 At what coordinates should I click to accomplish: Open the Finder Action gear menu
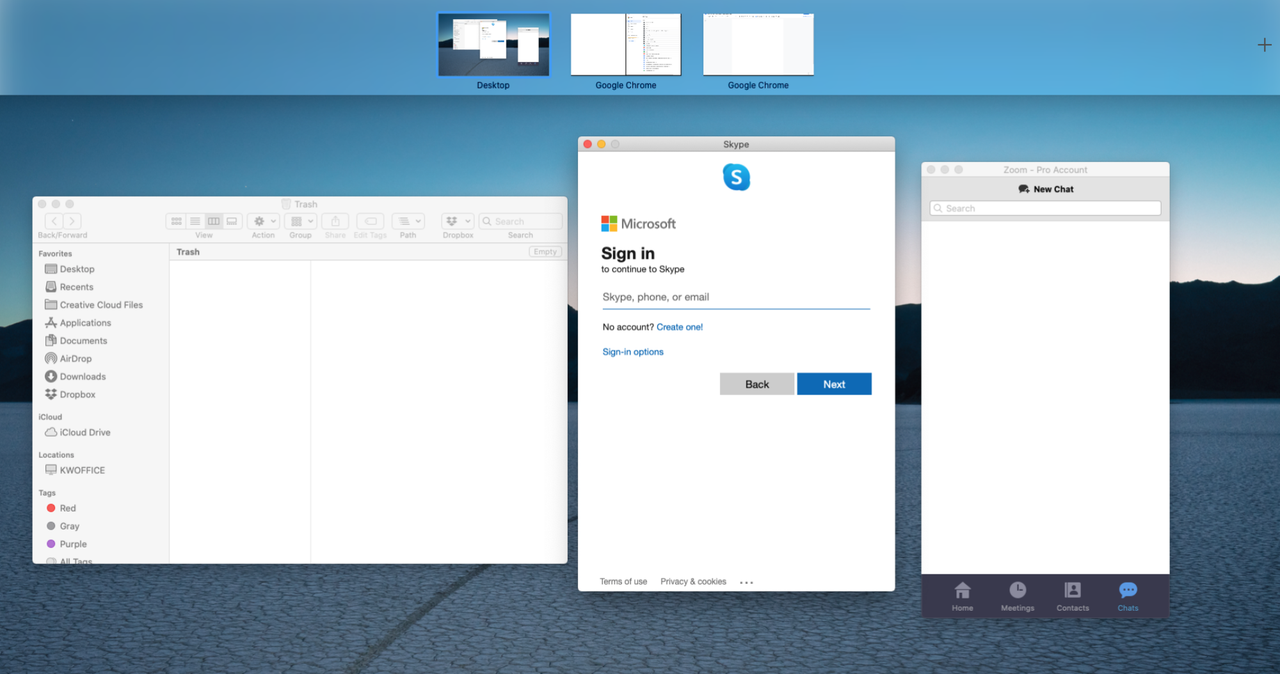pyautogui.click(x=264, y=221)
